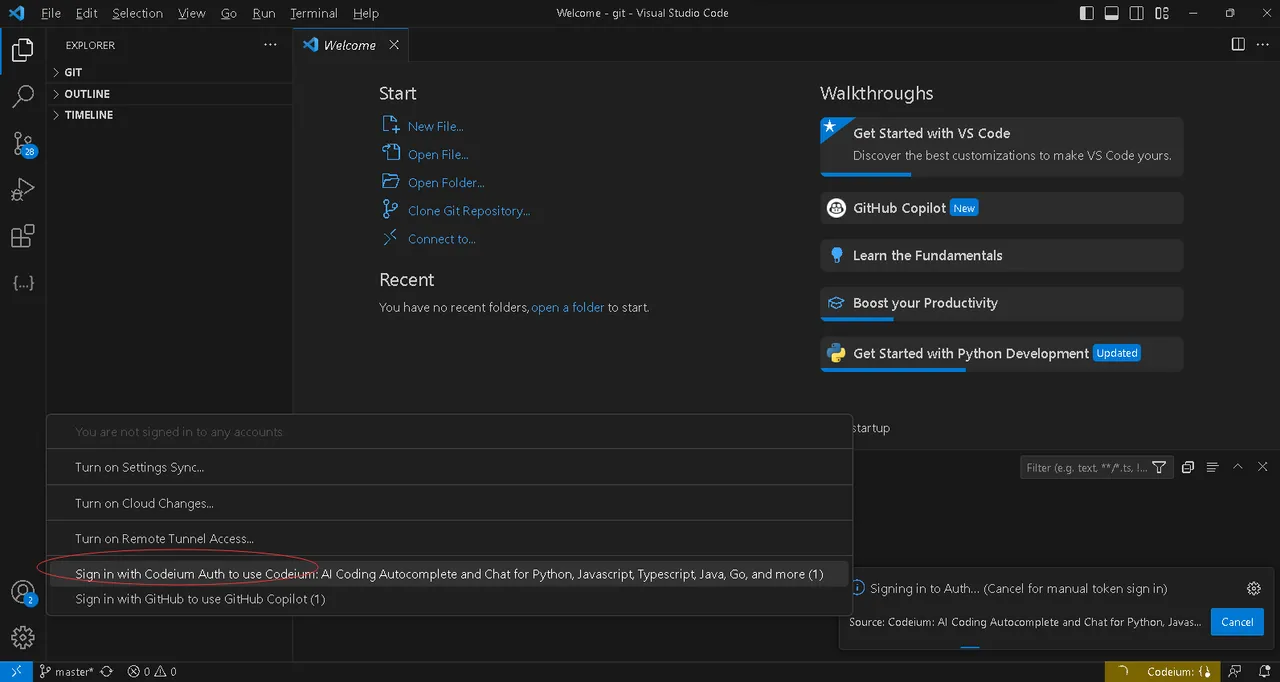Open the Codeium braces icon in activity bar
The height and width of the screenshot is (682, 1280).
[x=22, y=283]
